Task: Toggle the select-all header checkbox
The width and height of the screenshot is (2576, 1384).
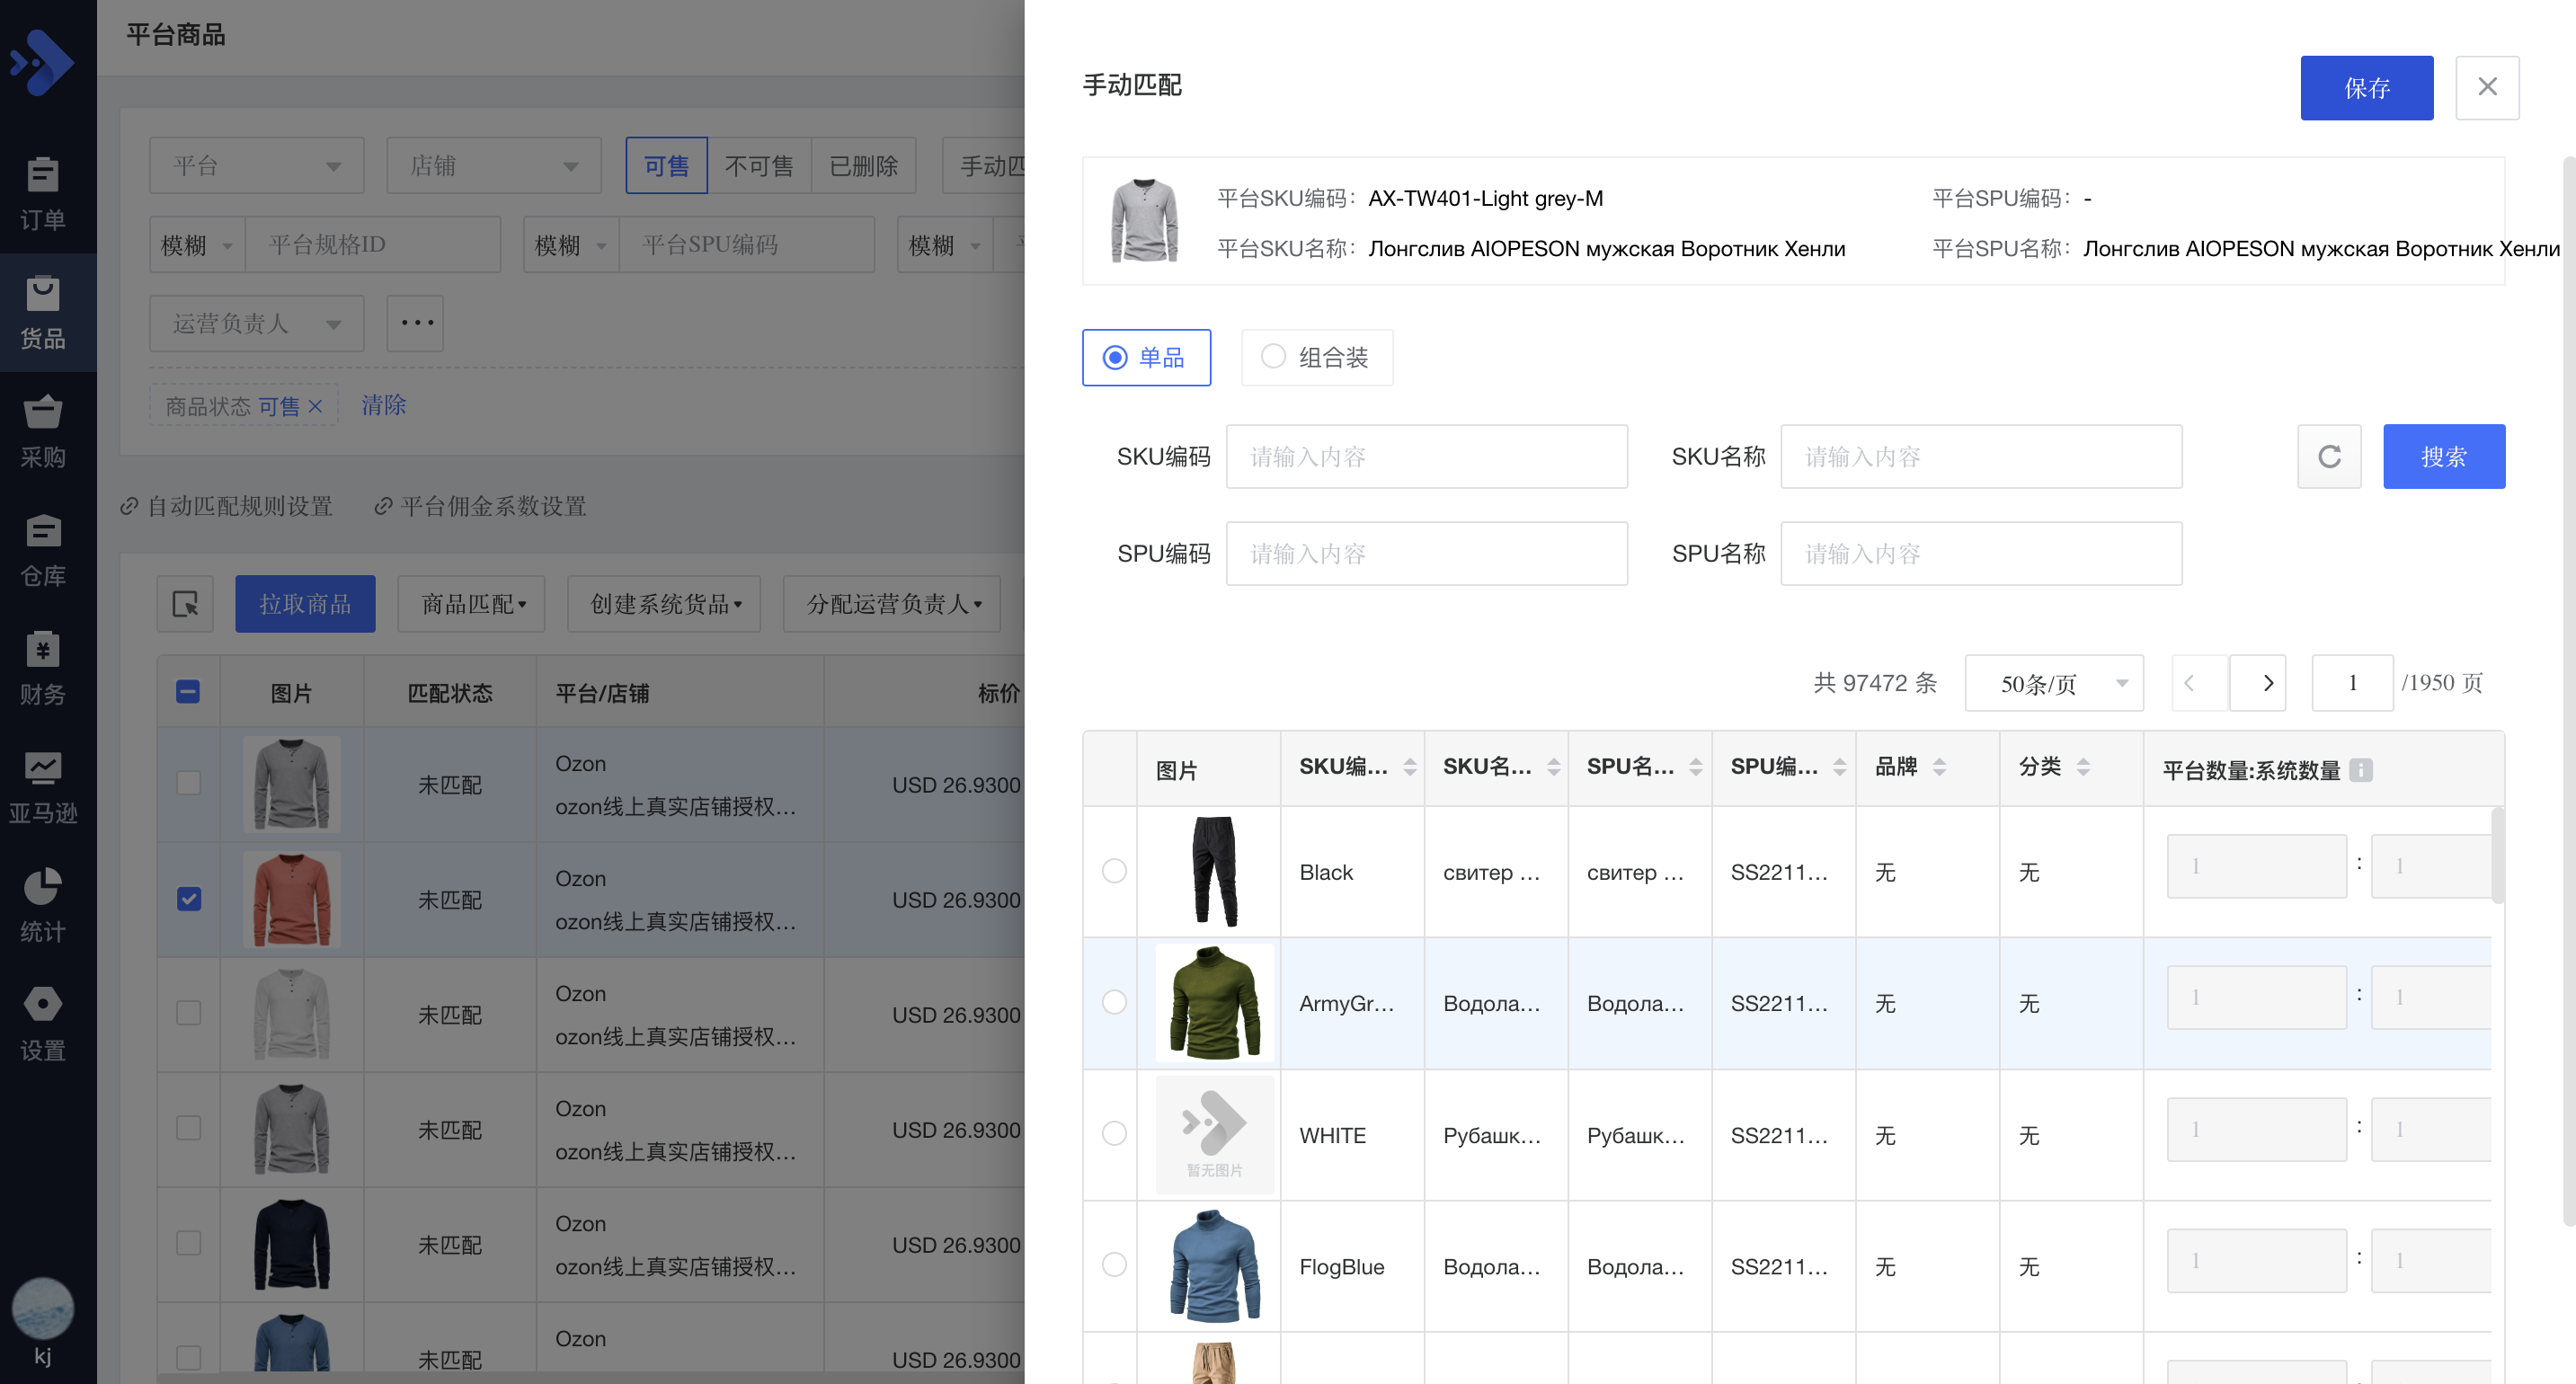Action: [188, 692]
